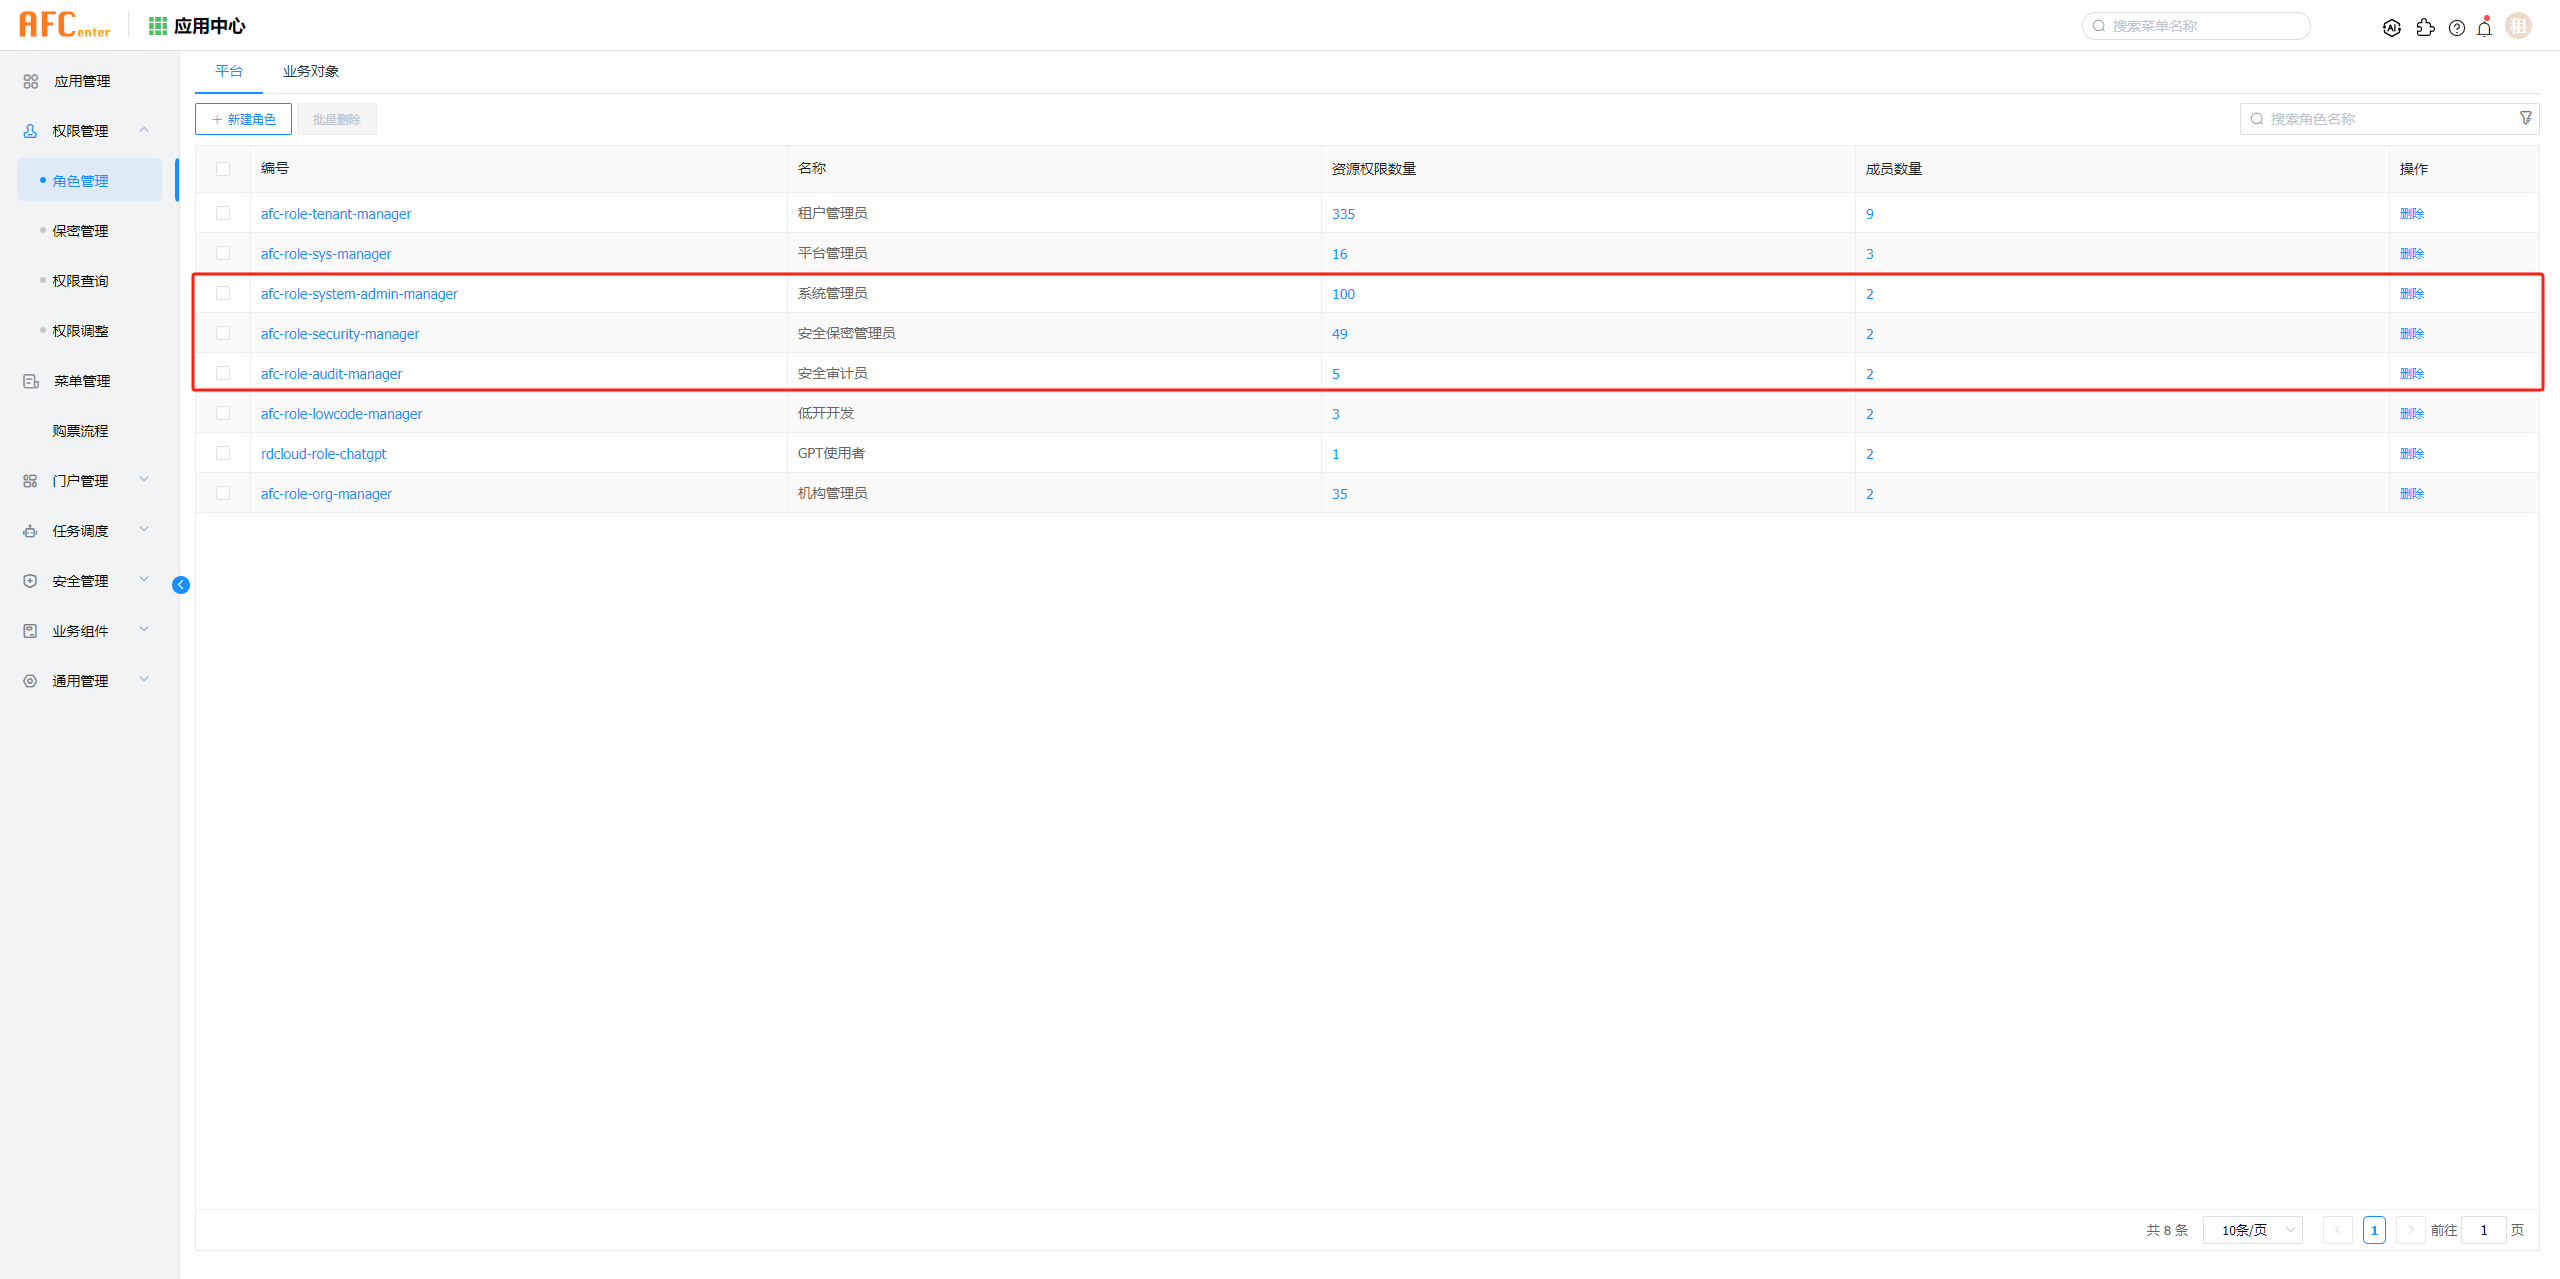Open the afc-role-audit-manager role link

click(x=331, y=374)
